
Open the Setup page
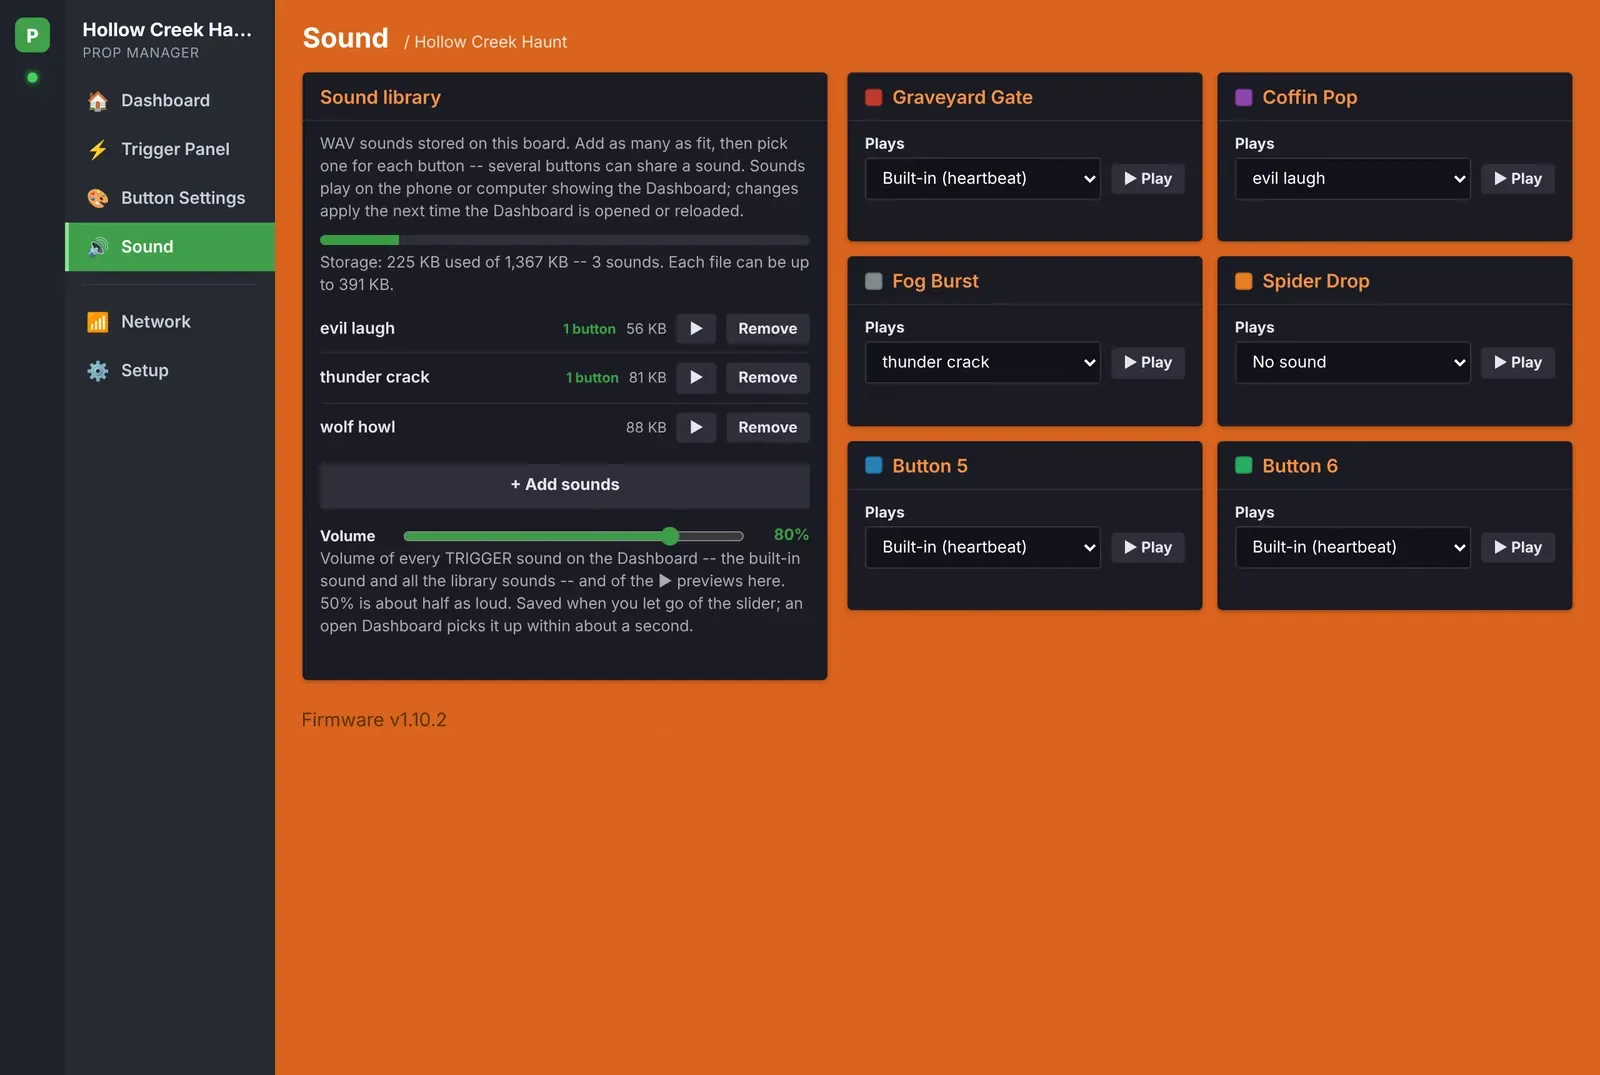click(170, 371)
